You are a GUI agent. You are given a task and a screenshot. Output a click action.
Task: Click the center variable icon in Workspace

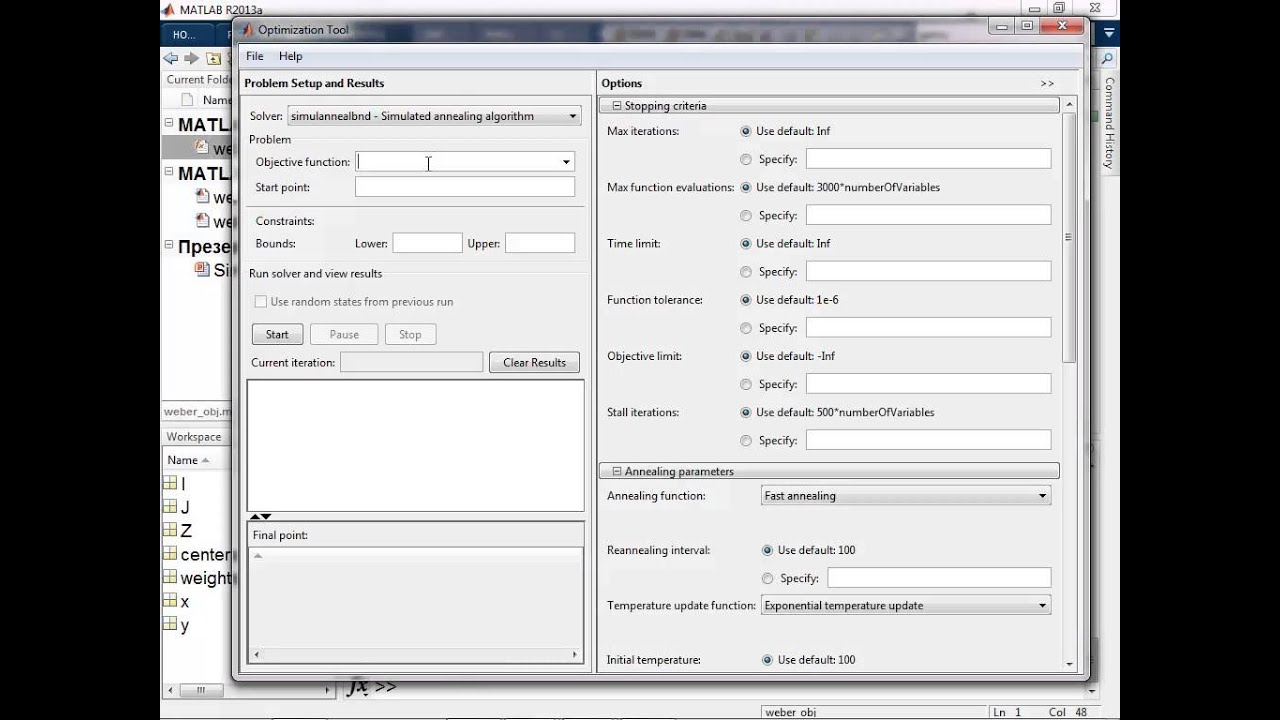(x=170, y=554)
